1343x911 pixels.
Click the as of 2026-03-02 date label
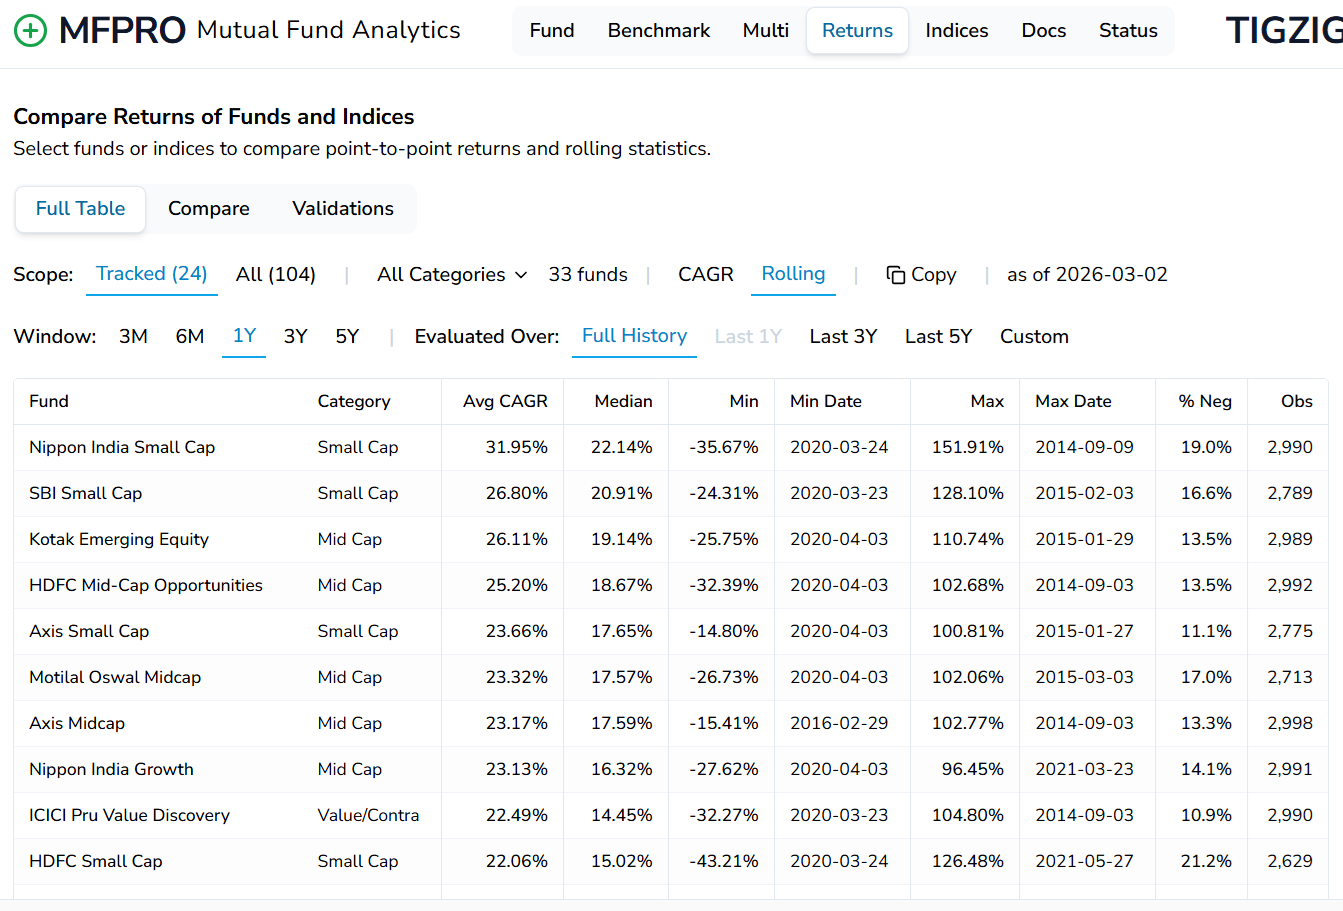(x=1087, y=275)
